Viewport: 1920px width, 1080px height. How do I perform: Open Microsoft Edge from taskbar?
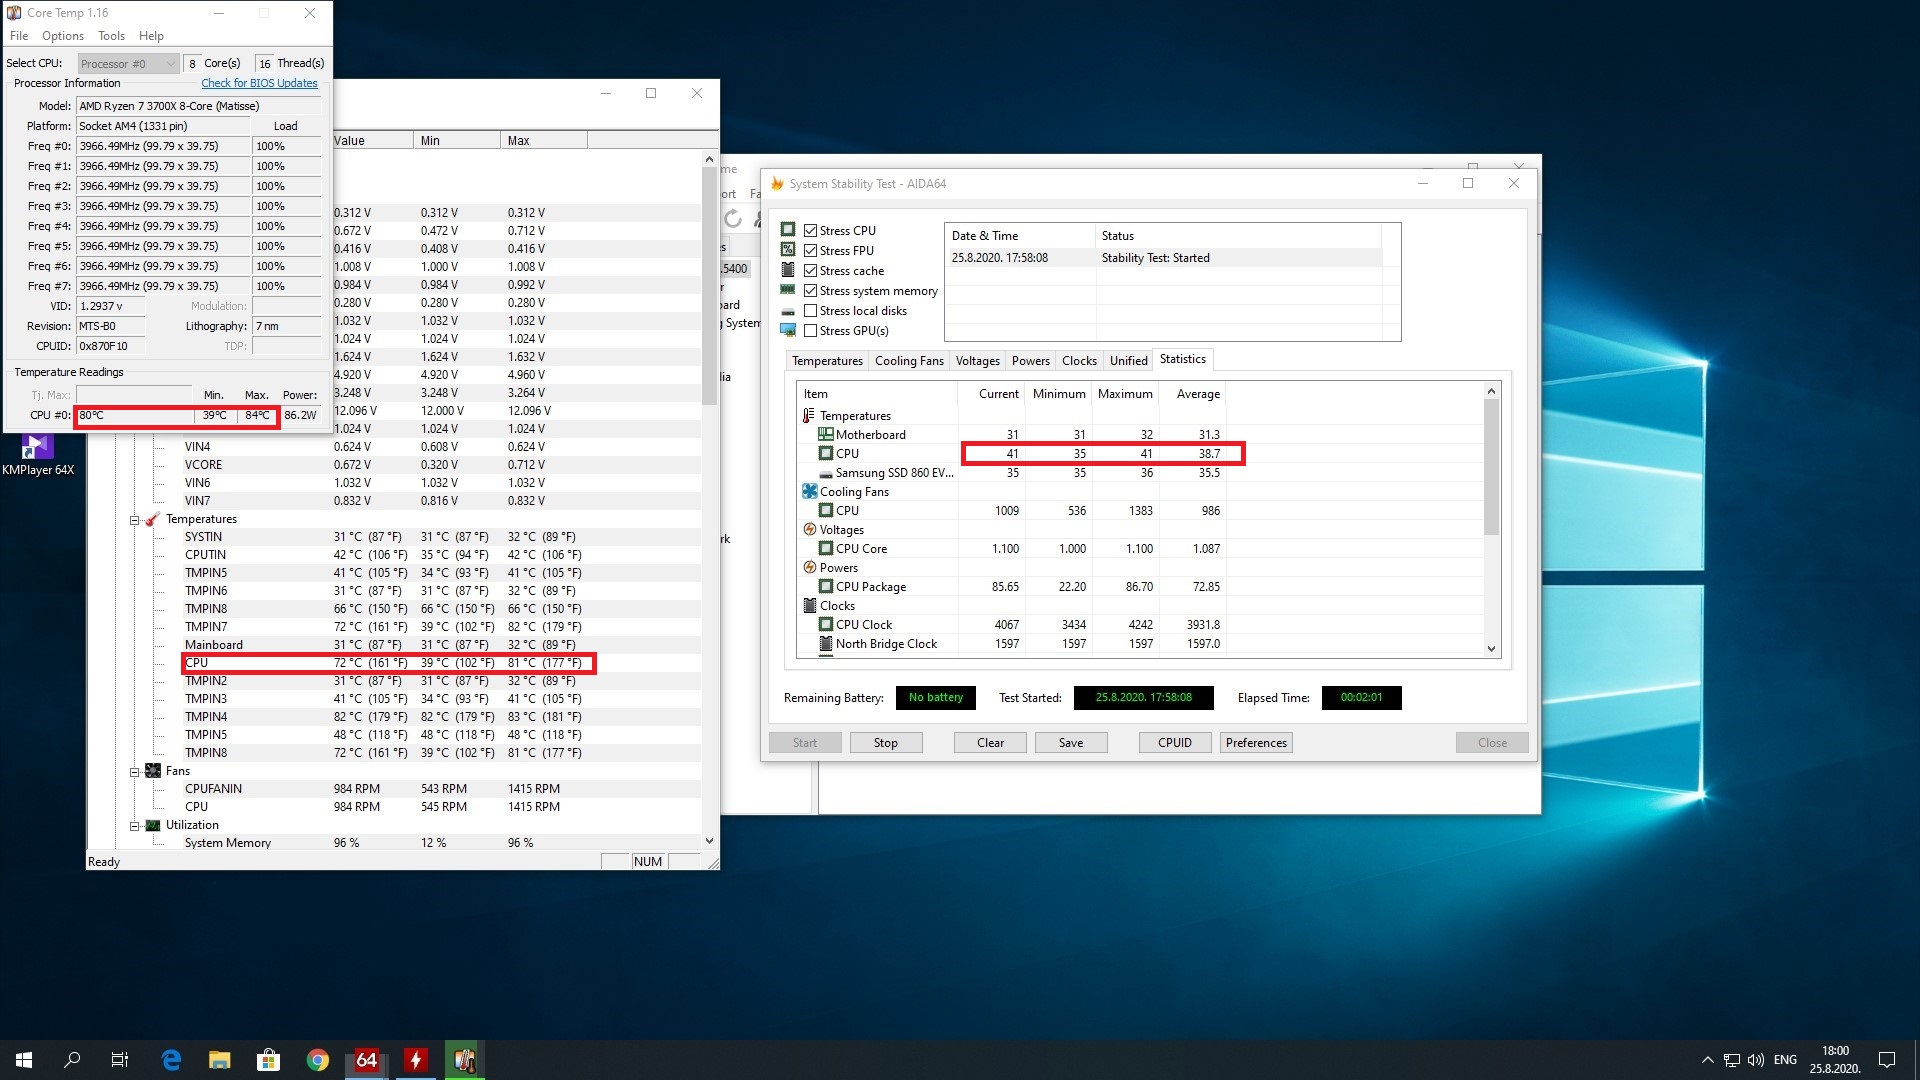pos(171,1060)
